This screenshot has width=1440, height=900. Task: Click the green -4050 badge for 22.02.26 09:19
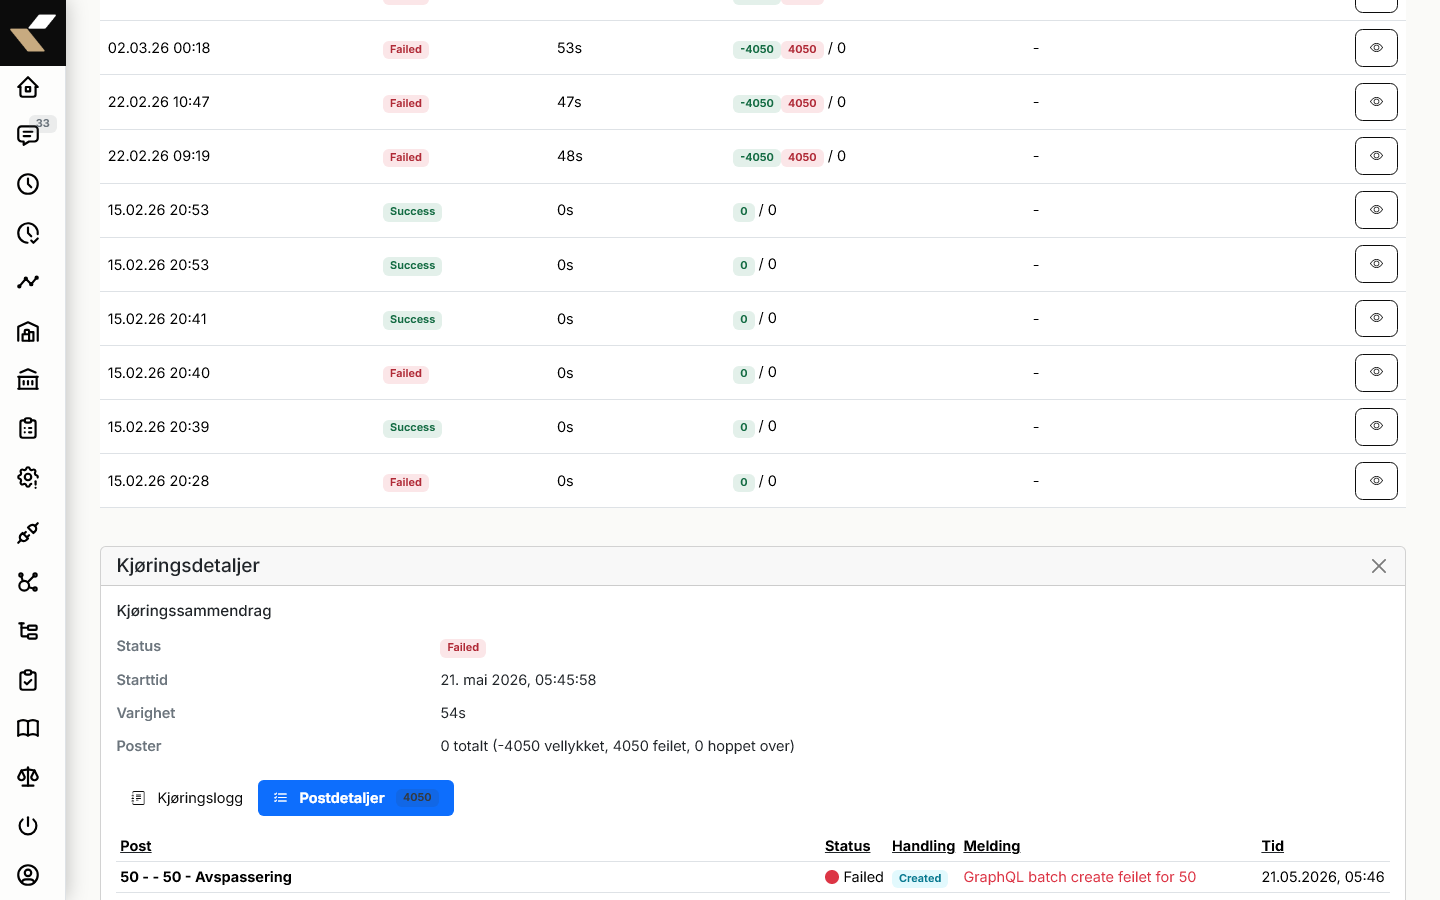[x=757, y=157]
